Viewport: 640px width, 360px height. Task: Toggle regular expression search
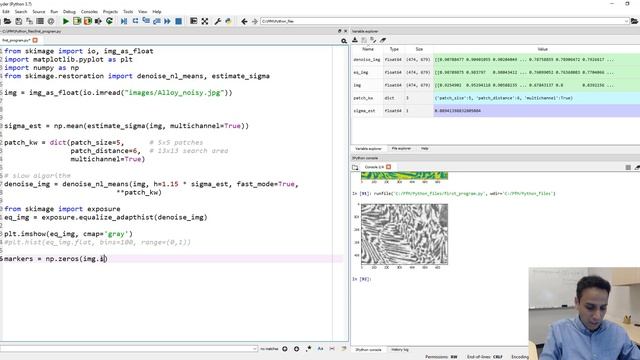coord(309,349)
